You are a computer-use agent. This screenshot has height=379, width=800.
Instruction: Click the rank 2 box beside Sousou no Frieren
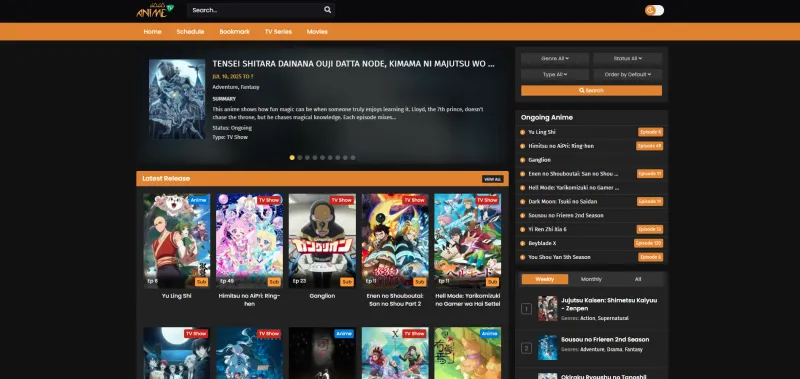tap(527, 348)
